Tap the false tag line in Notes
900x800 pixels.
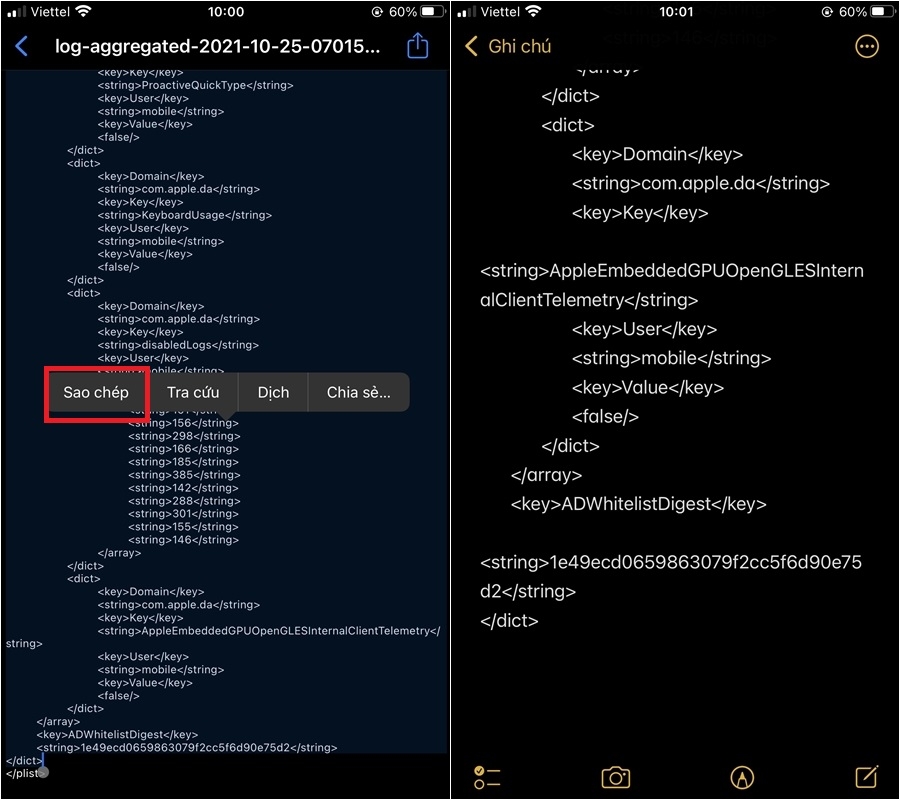(605, 417)
